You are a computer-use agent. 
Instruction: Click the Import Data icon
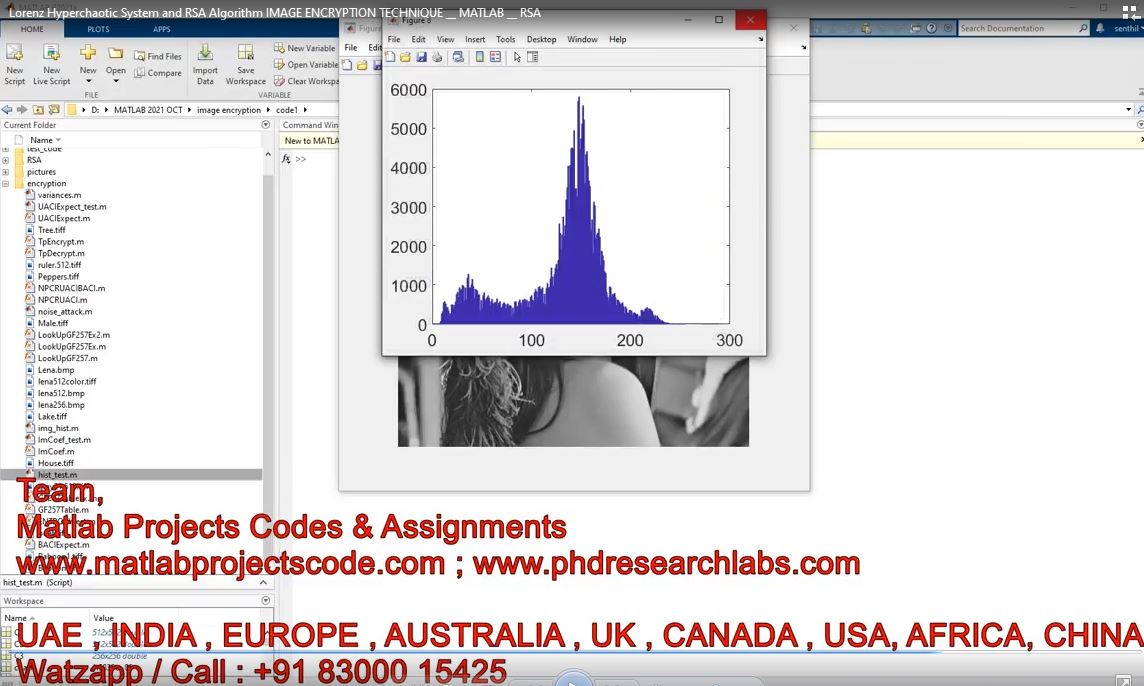[x=205, y=53]
